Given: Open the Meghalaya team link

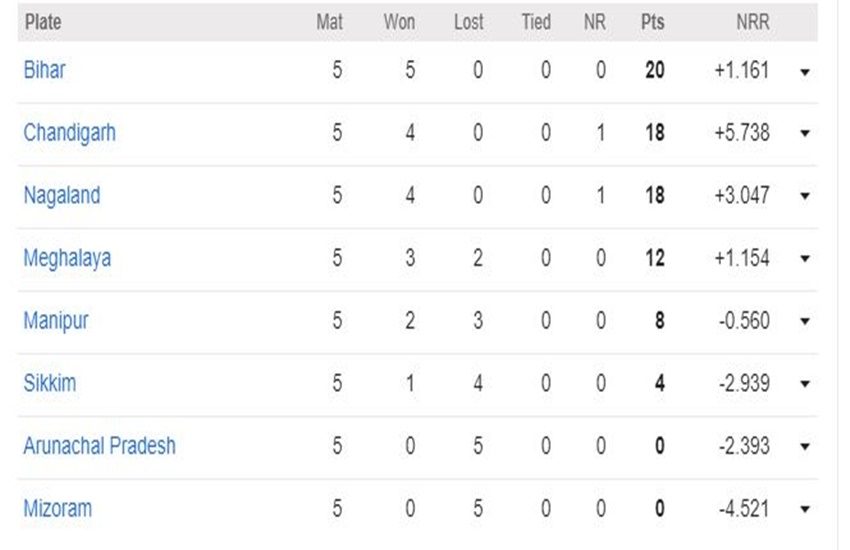Looking at the screenshot, I should pos(67,258).
